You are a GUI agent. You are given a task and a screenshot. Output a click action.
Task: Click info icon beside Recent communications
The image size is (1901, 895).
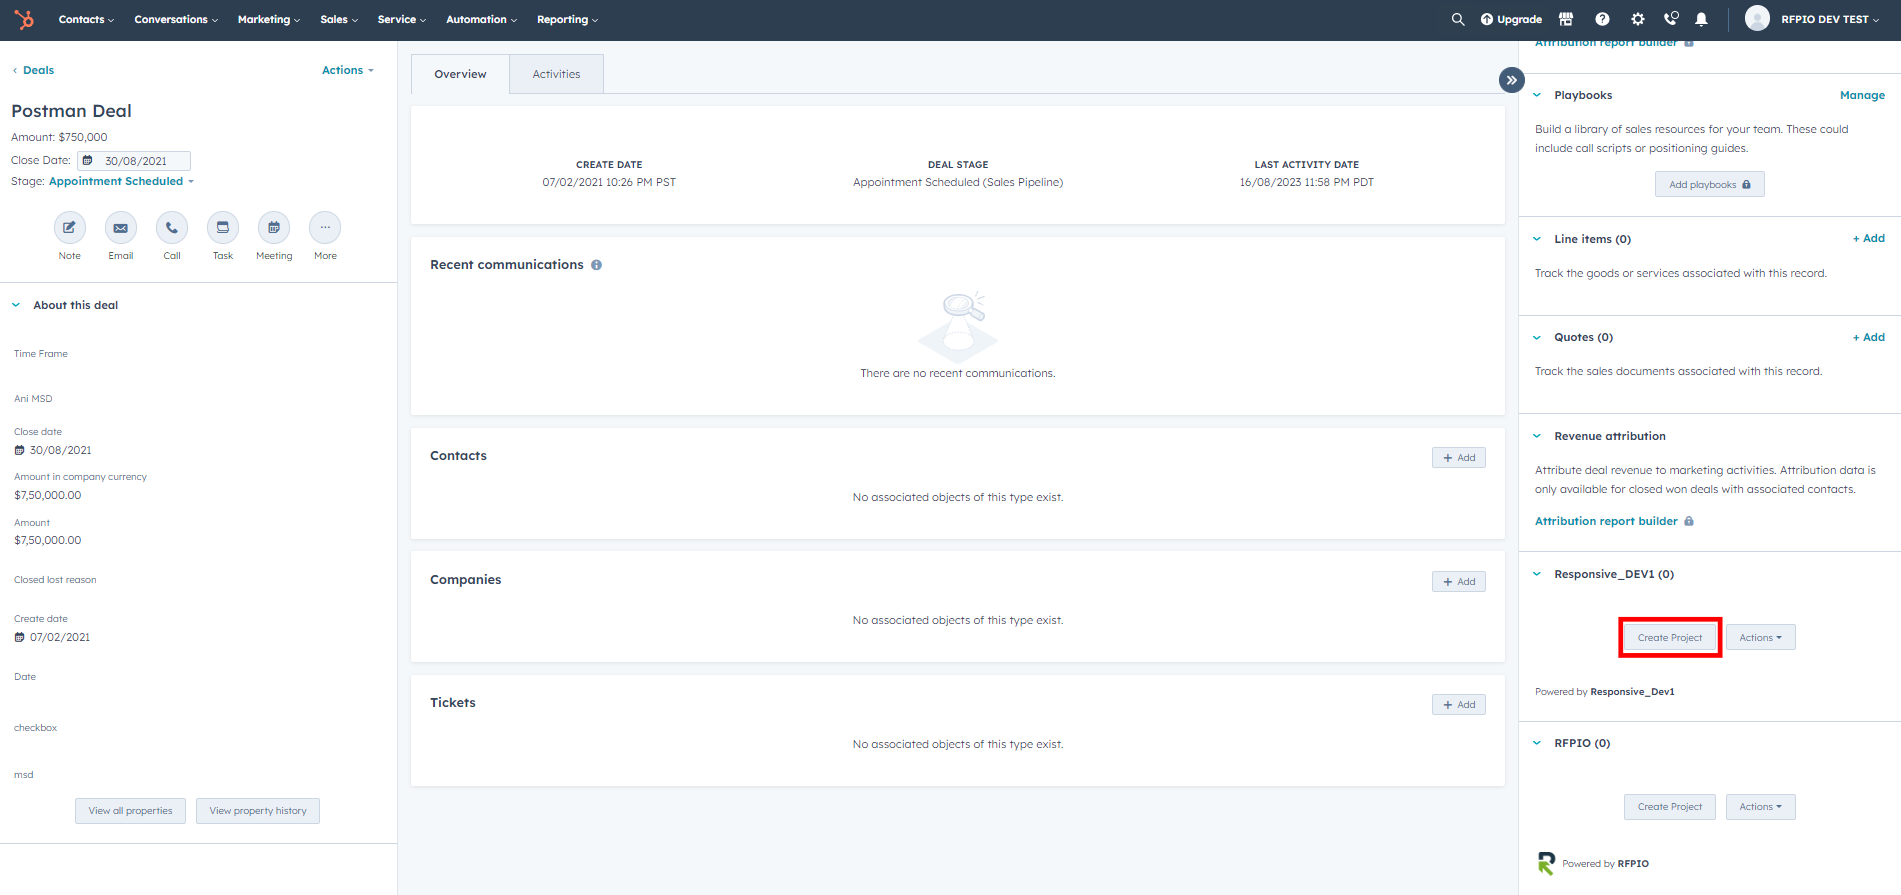597,265
